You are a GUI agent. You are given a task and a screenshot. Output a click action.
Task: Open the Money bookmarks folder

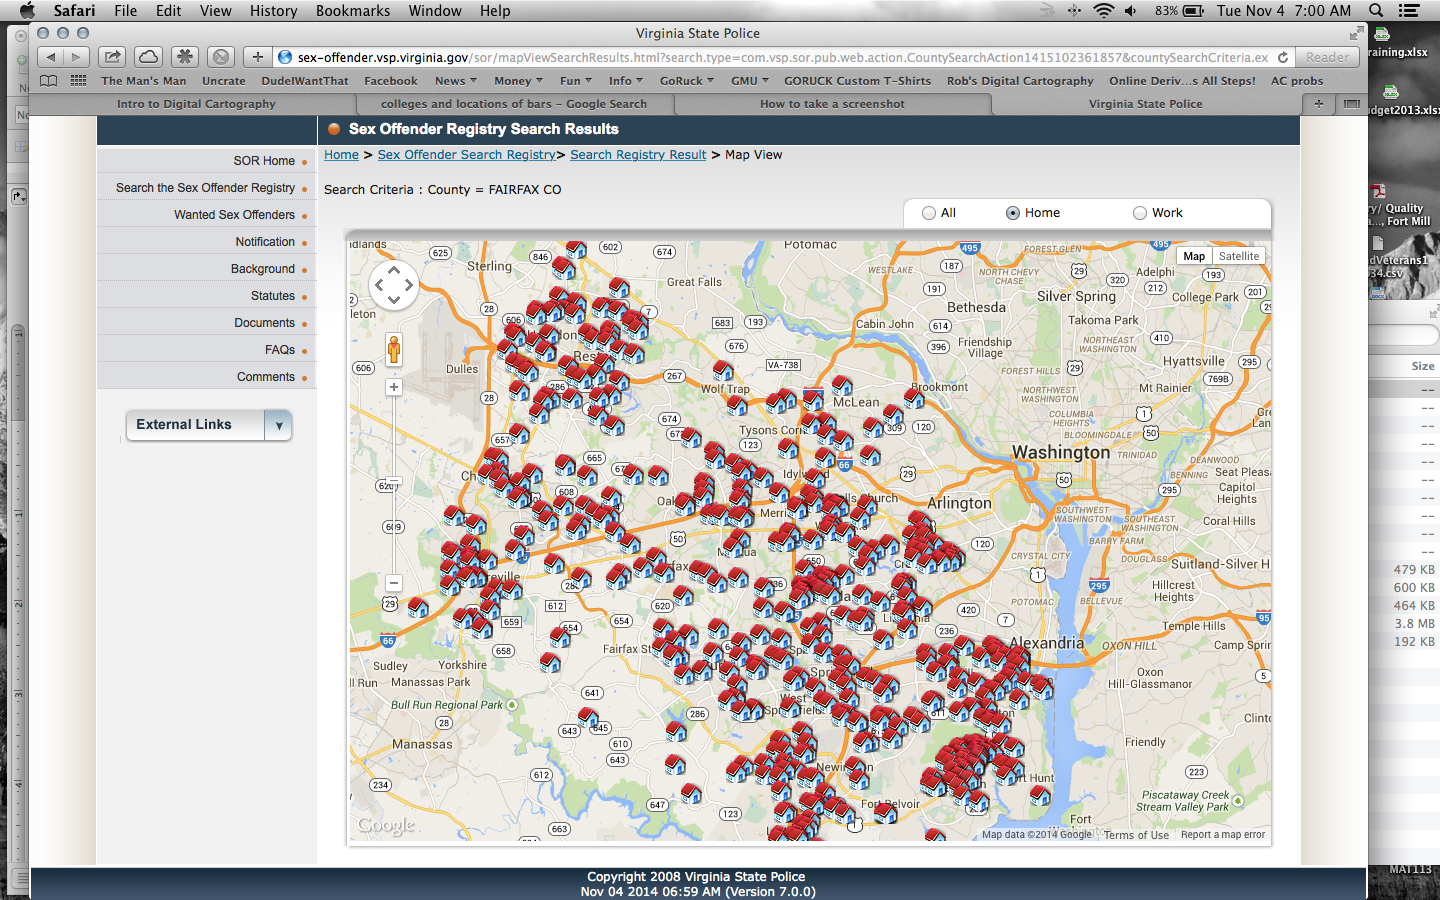518,81
